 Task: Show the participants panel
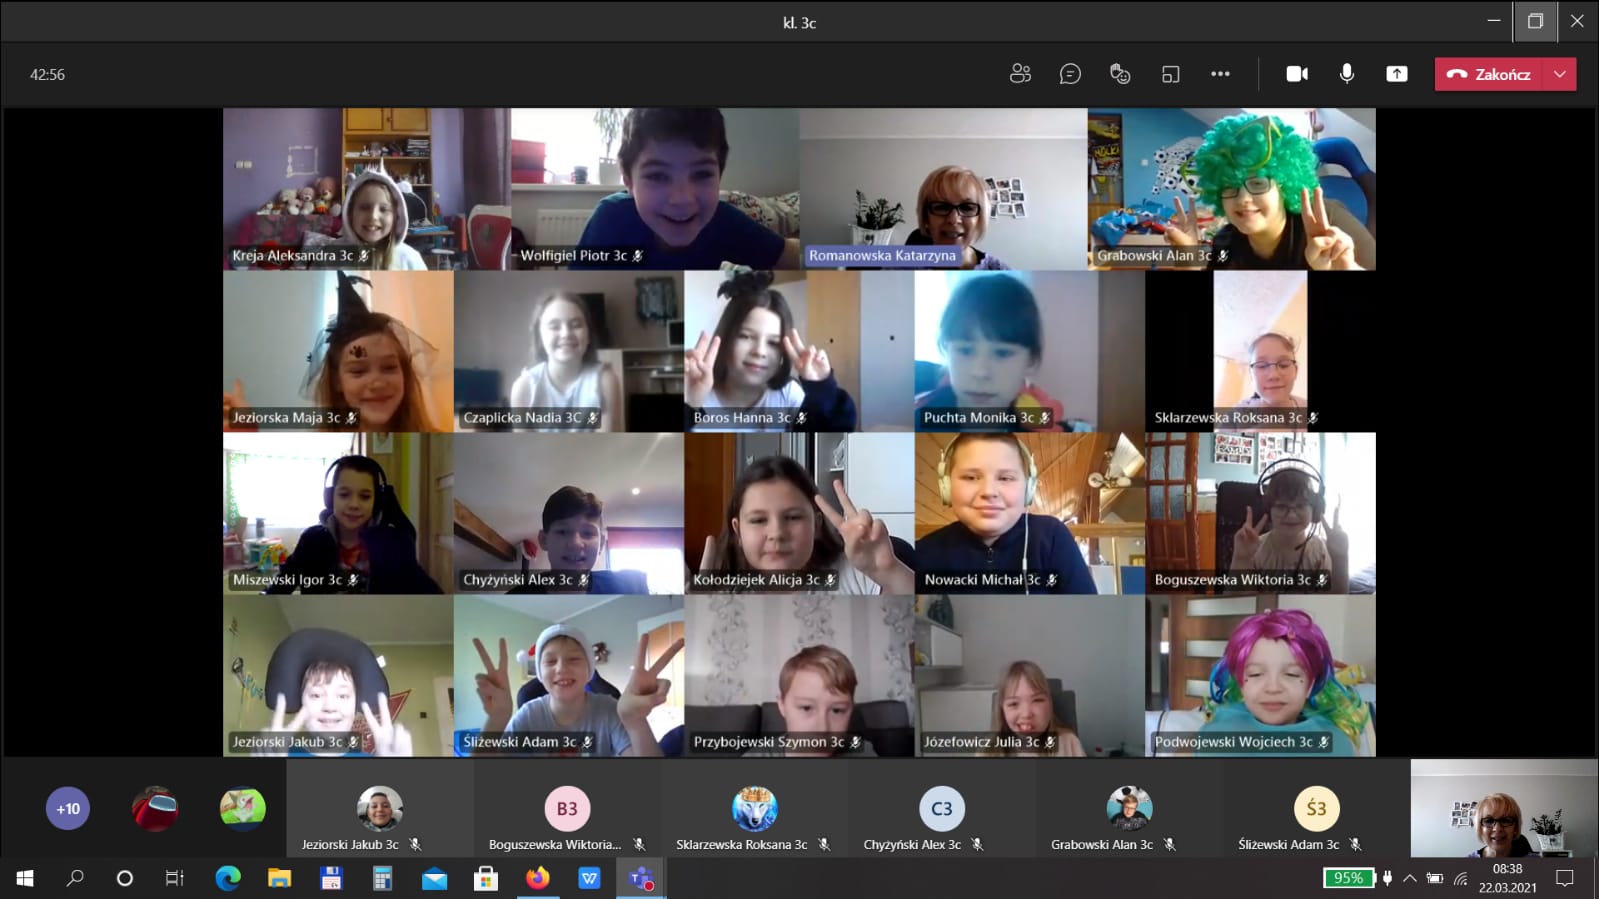click(1020, 74)
